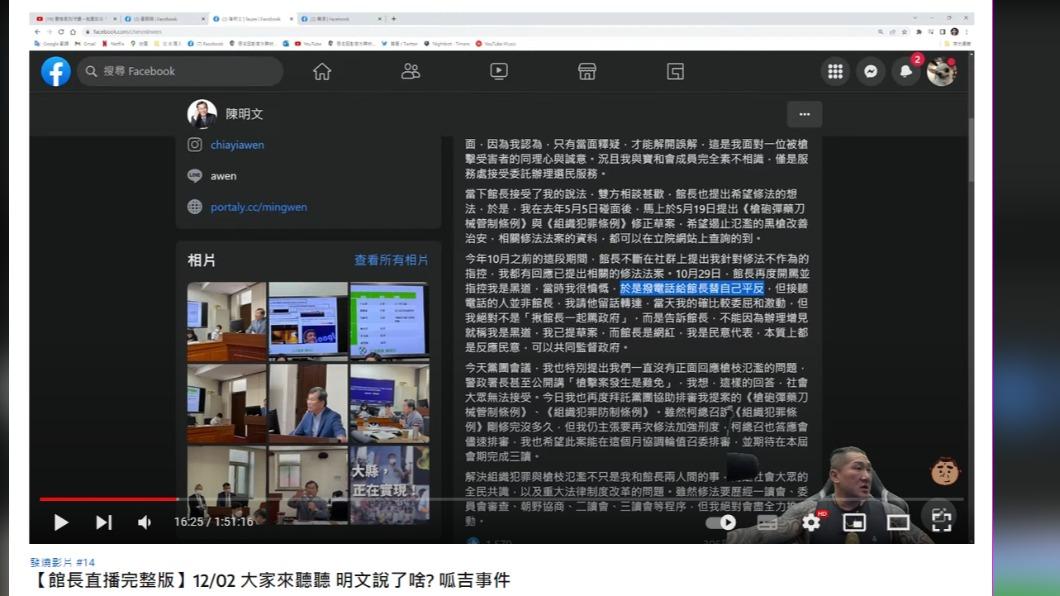Image resolution: width=1060 pixels, height=596 pixels.
Task: Click the highlighted text 於是撥電話給館長聲自己平反
Action: point(692,289)
